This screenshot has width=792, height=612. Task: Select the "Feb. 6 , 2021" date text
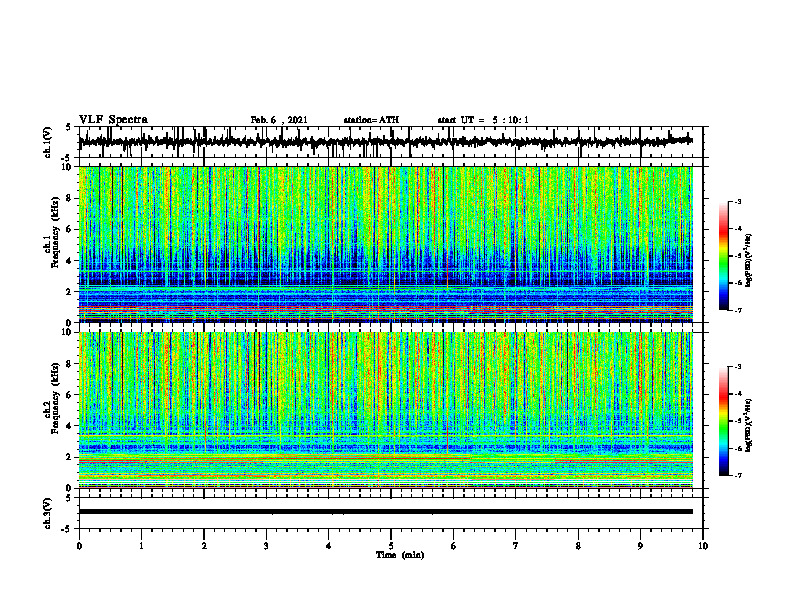point(279,120)
